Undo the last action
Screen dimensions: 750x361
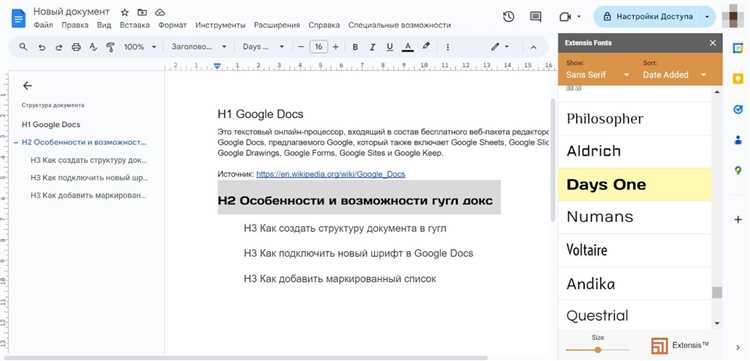pyautogui.click(x=42, y=47)
